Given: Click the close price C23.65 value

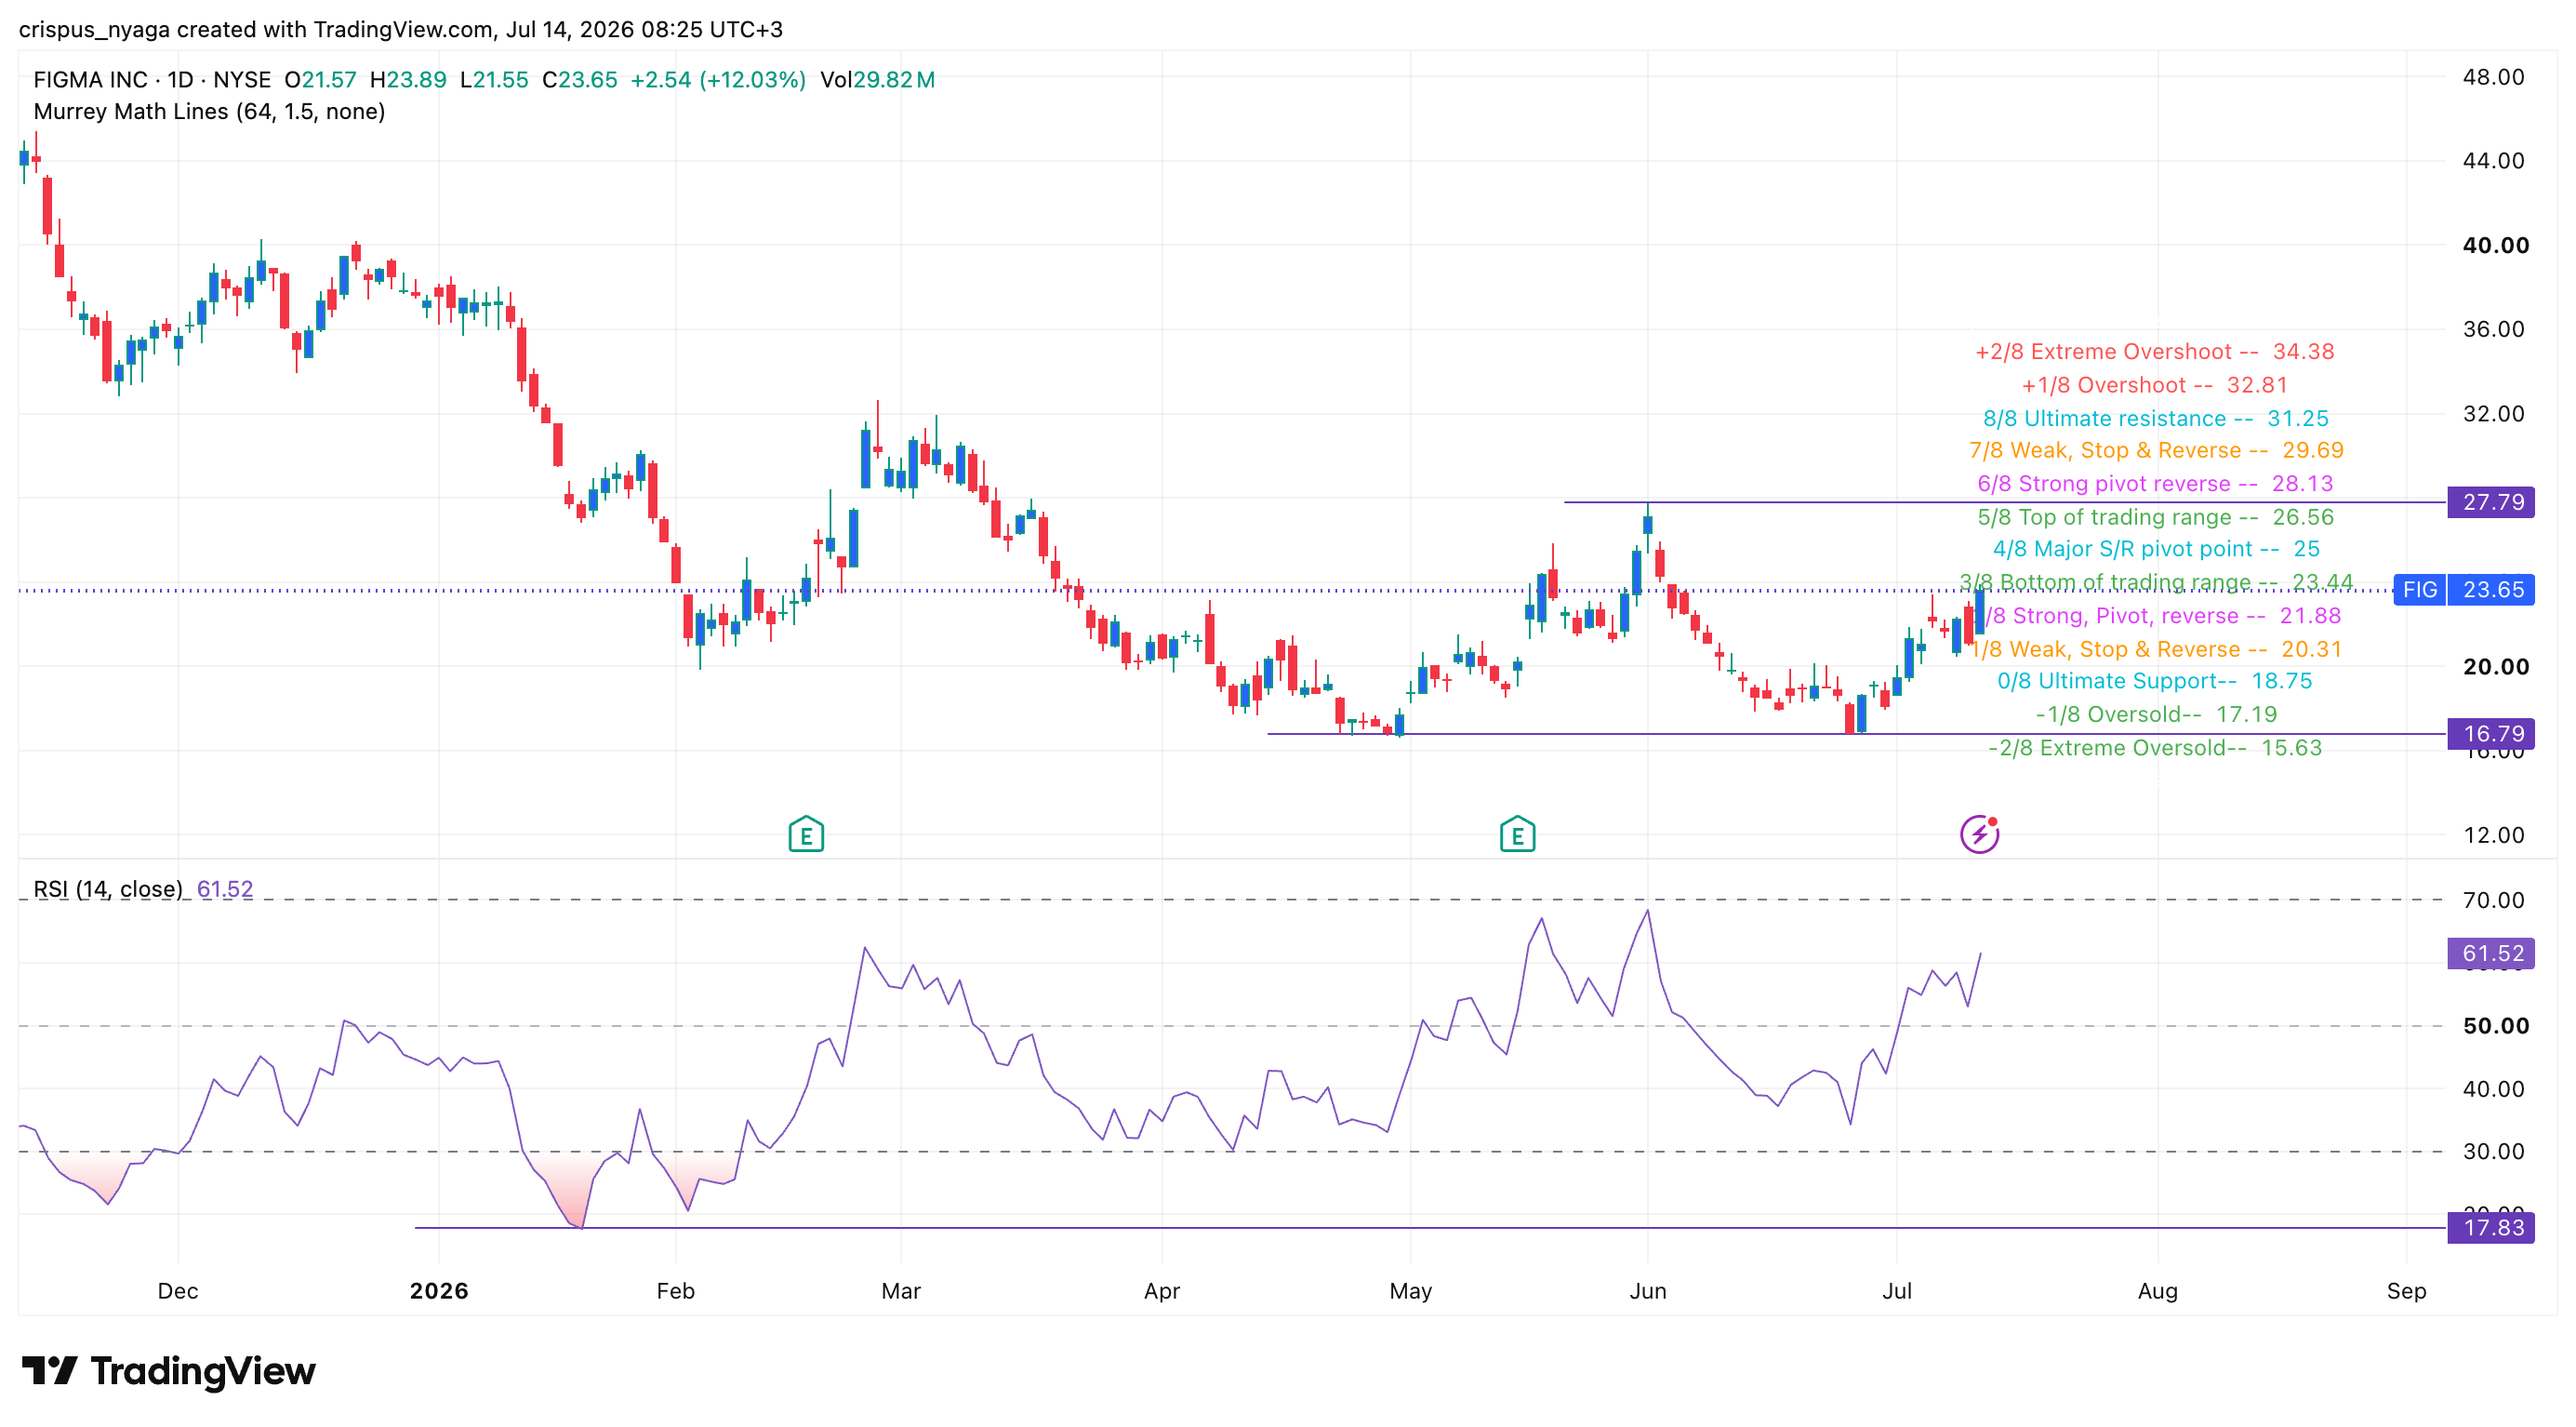Looking at the screenshot, I should pos(580,80).
